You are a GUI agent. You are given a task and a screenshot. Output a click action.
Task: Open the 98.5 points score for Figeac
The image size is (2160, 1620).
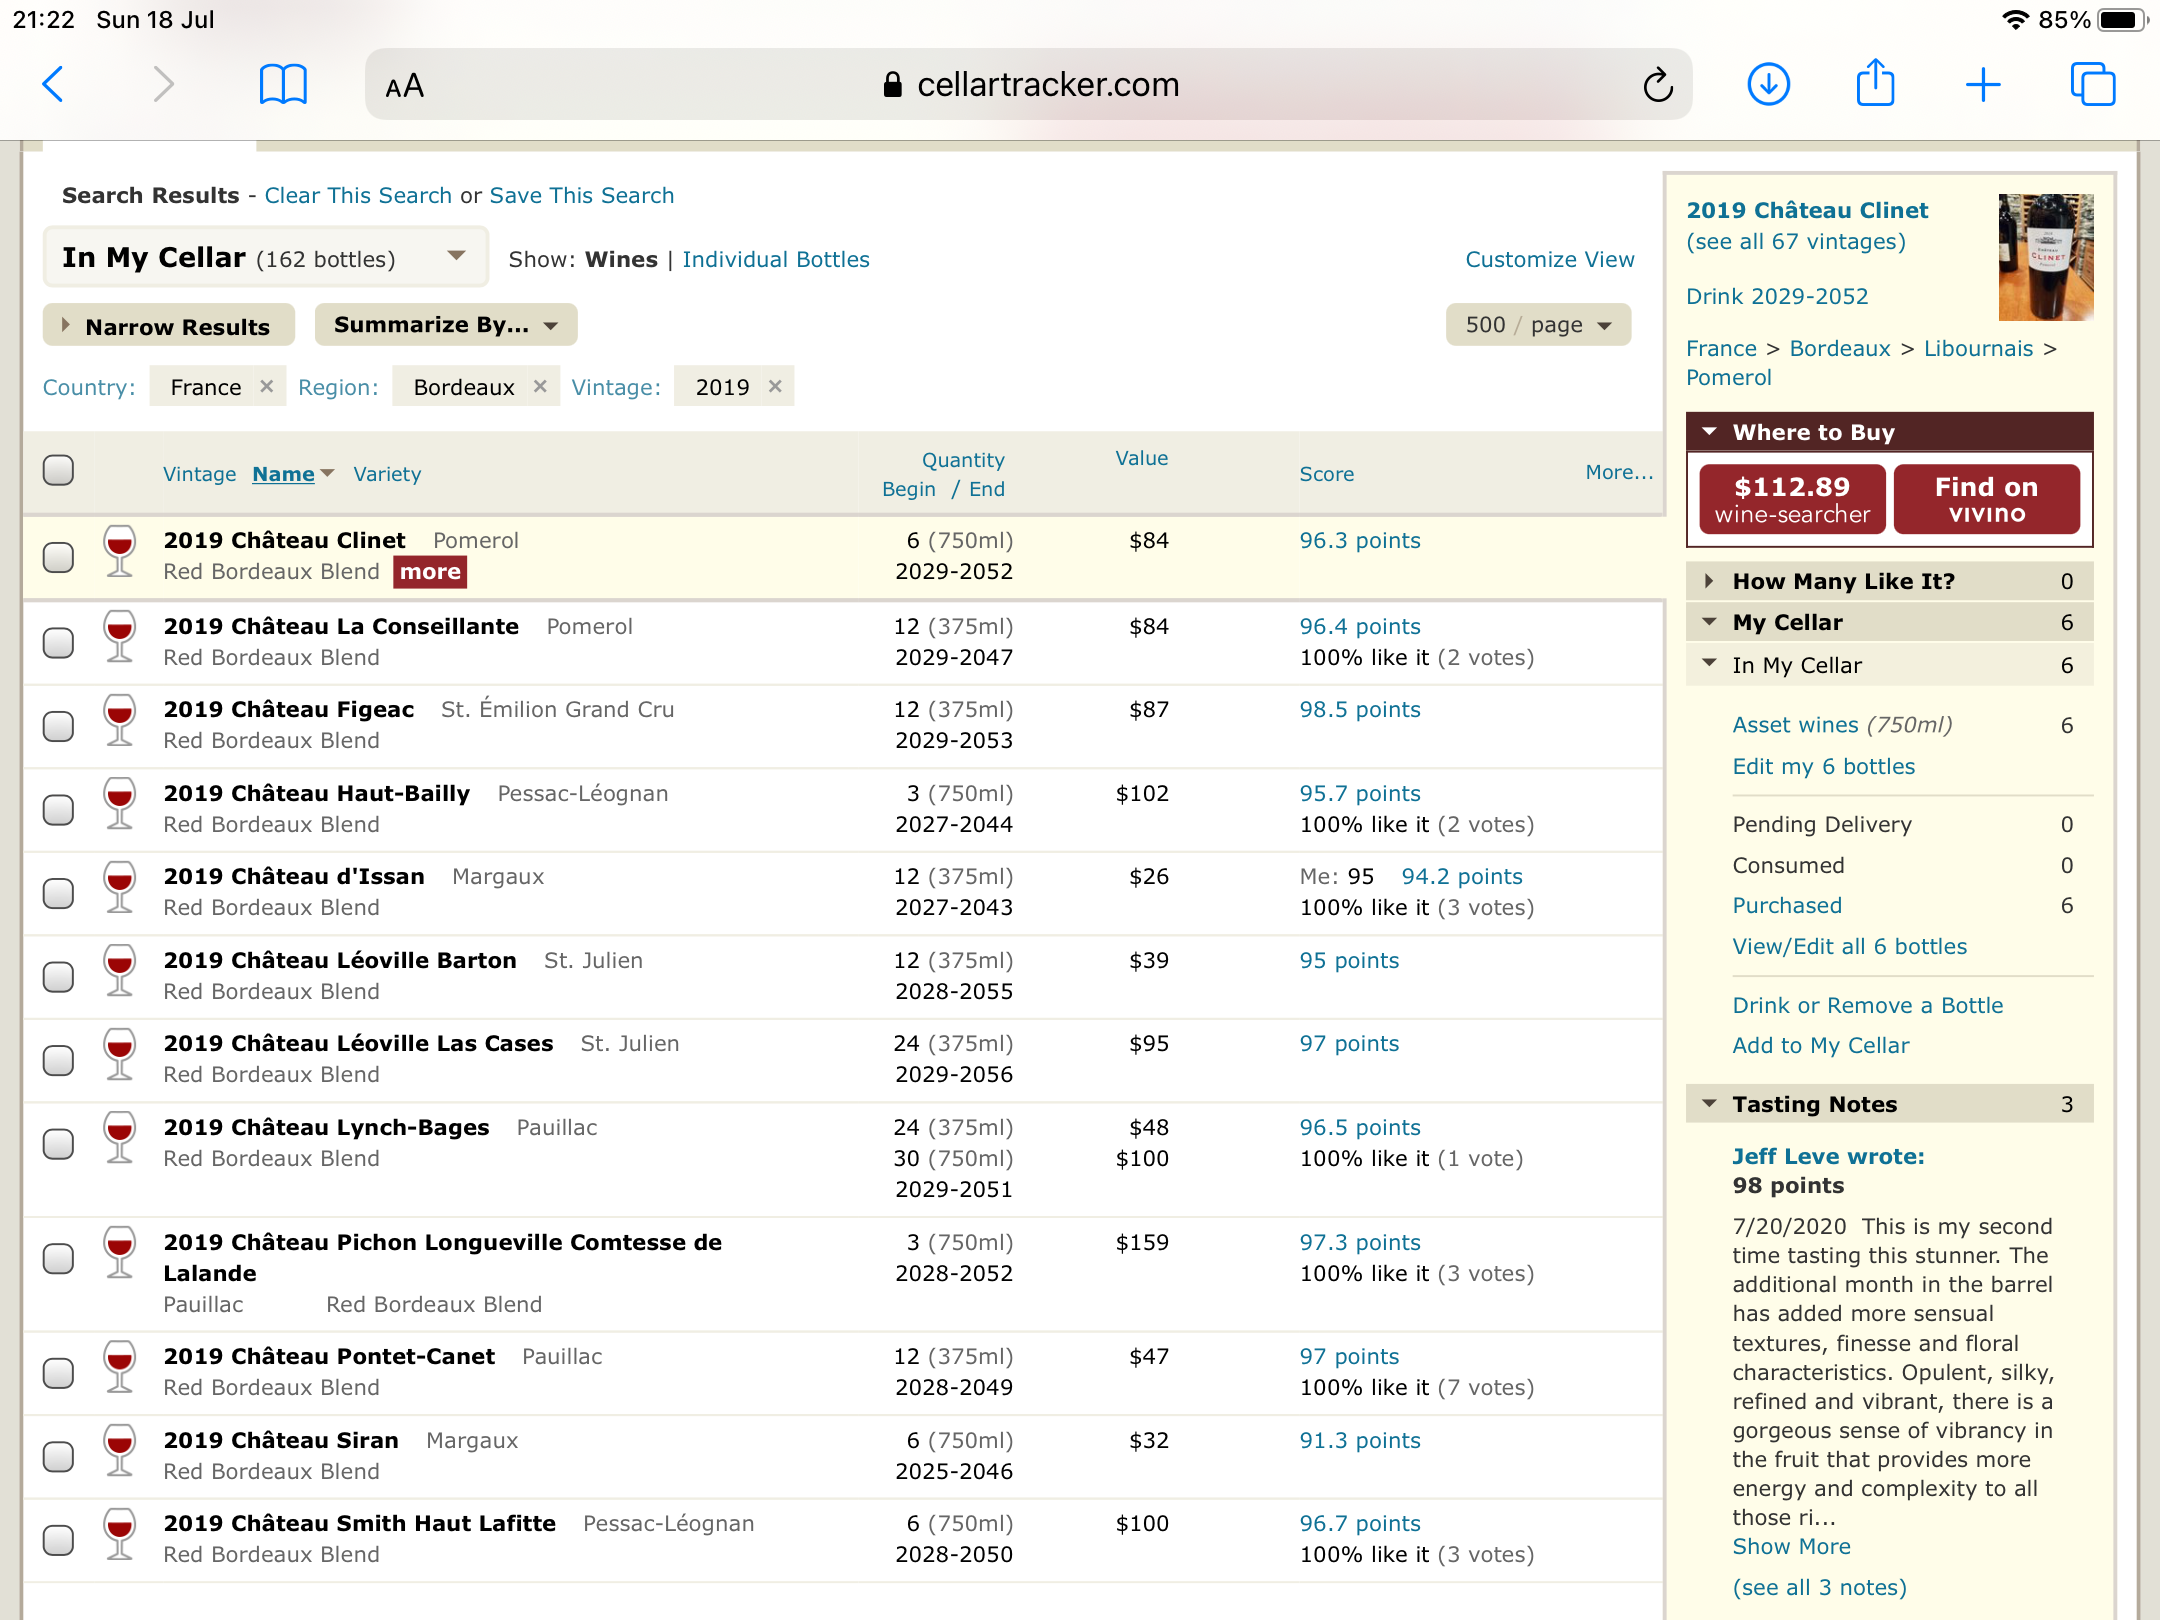tap(1360, 709)
